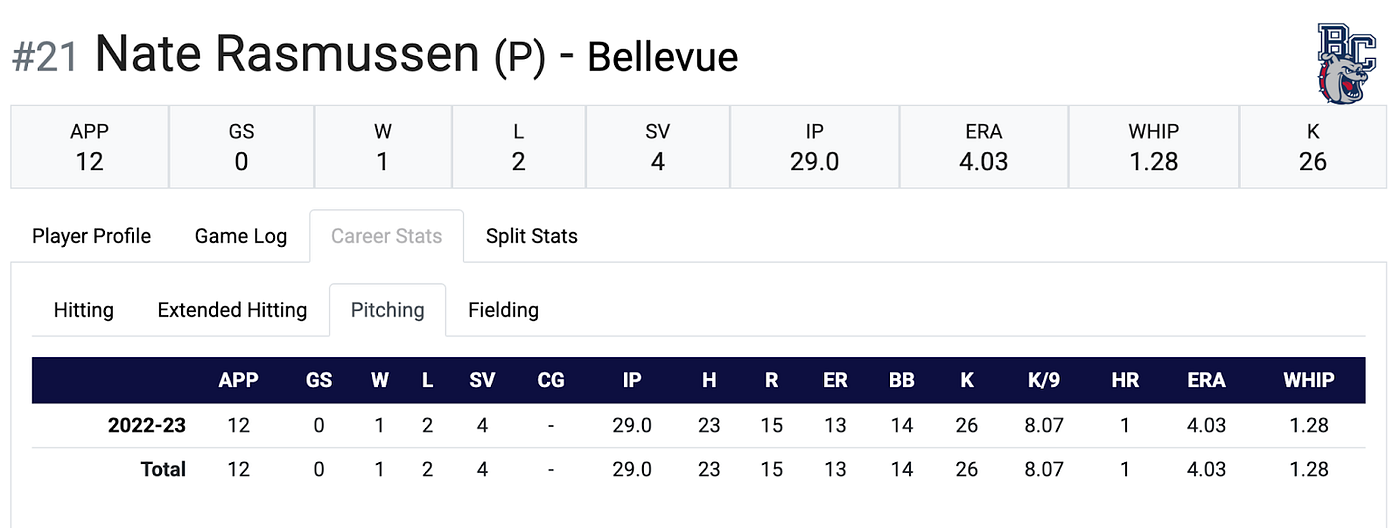
Task: Select the Pitching sub-tab
Action: pyautogui.click(x=387, y=310)
